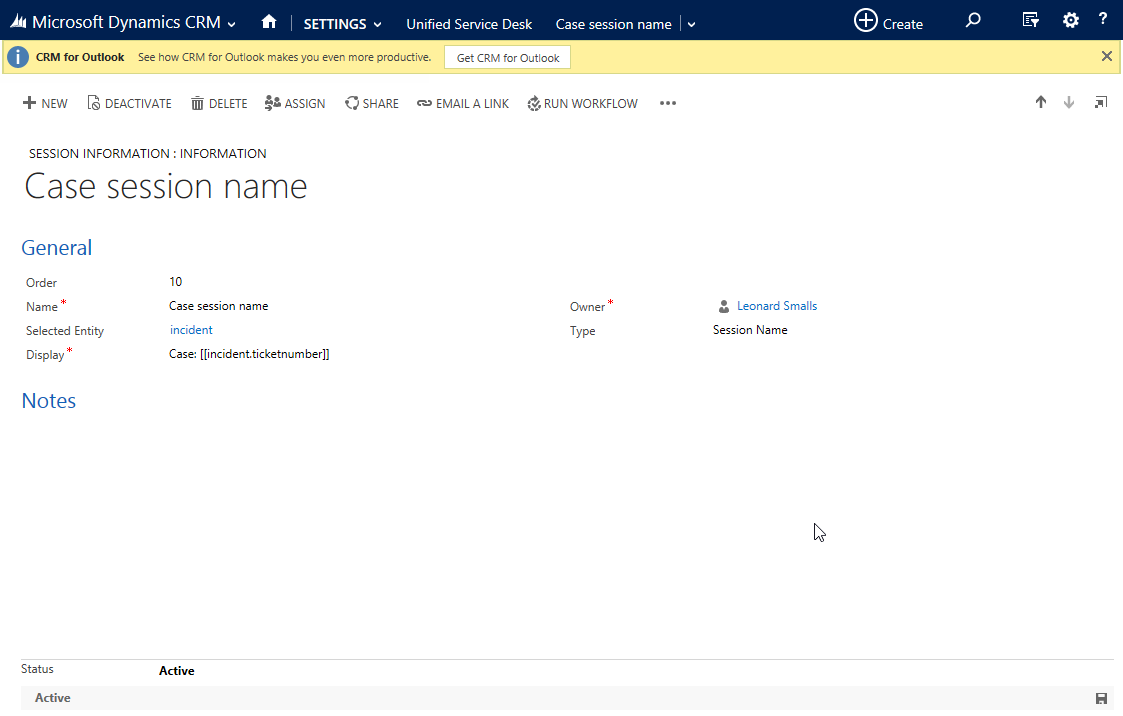This screenshot has width=1123, height=716.
Task: Open Unified Service Desk breadcrumb
Action: [469, 24]
